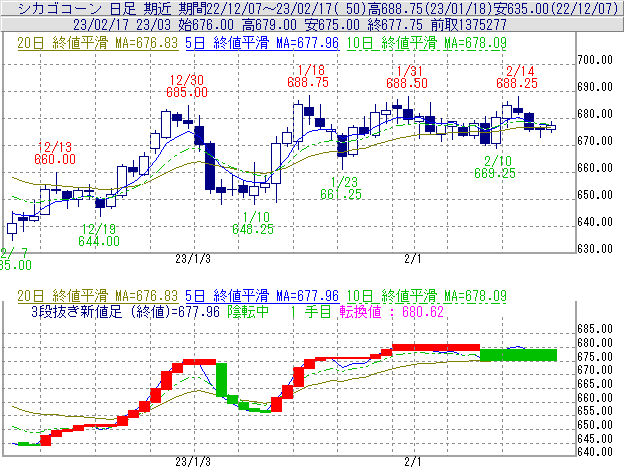Click the 12/13 660.00 peak label
This screenshot has width=624, height=475.
[55, 154]
